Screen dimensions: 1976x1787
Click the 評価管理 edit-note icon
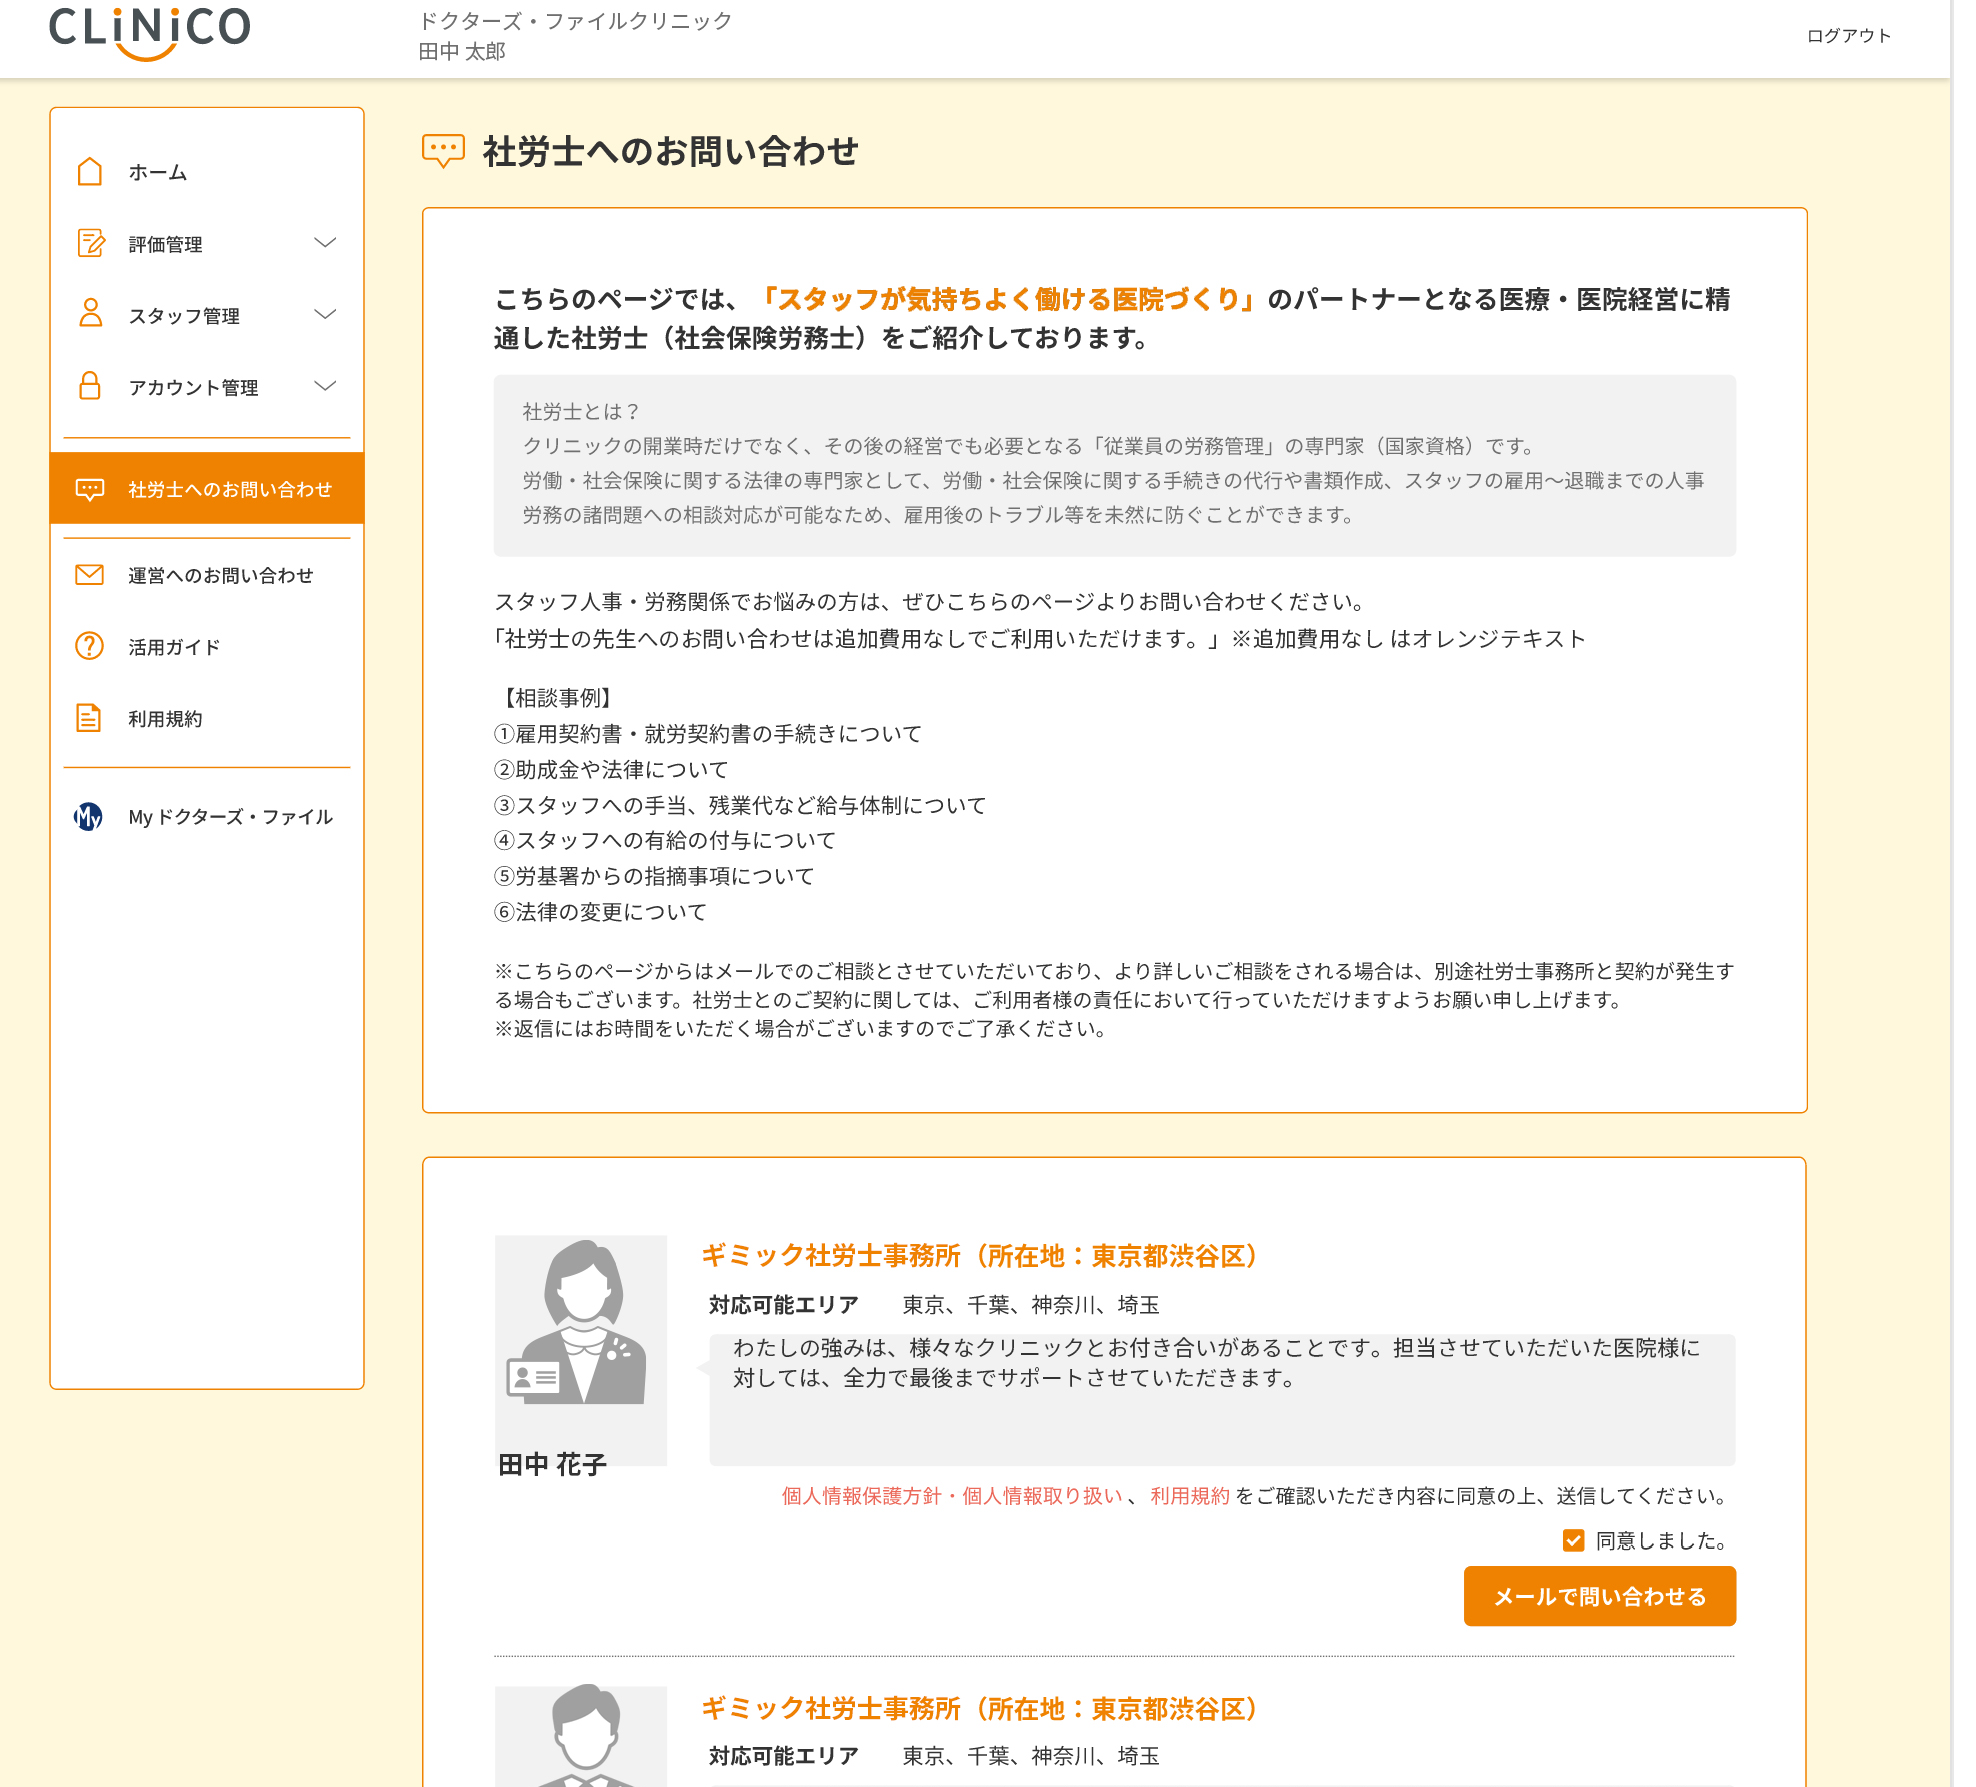[x=90, y=243]
